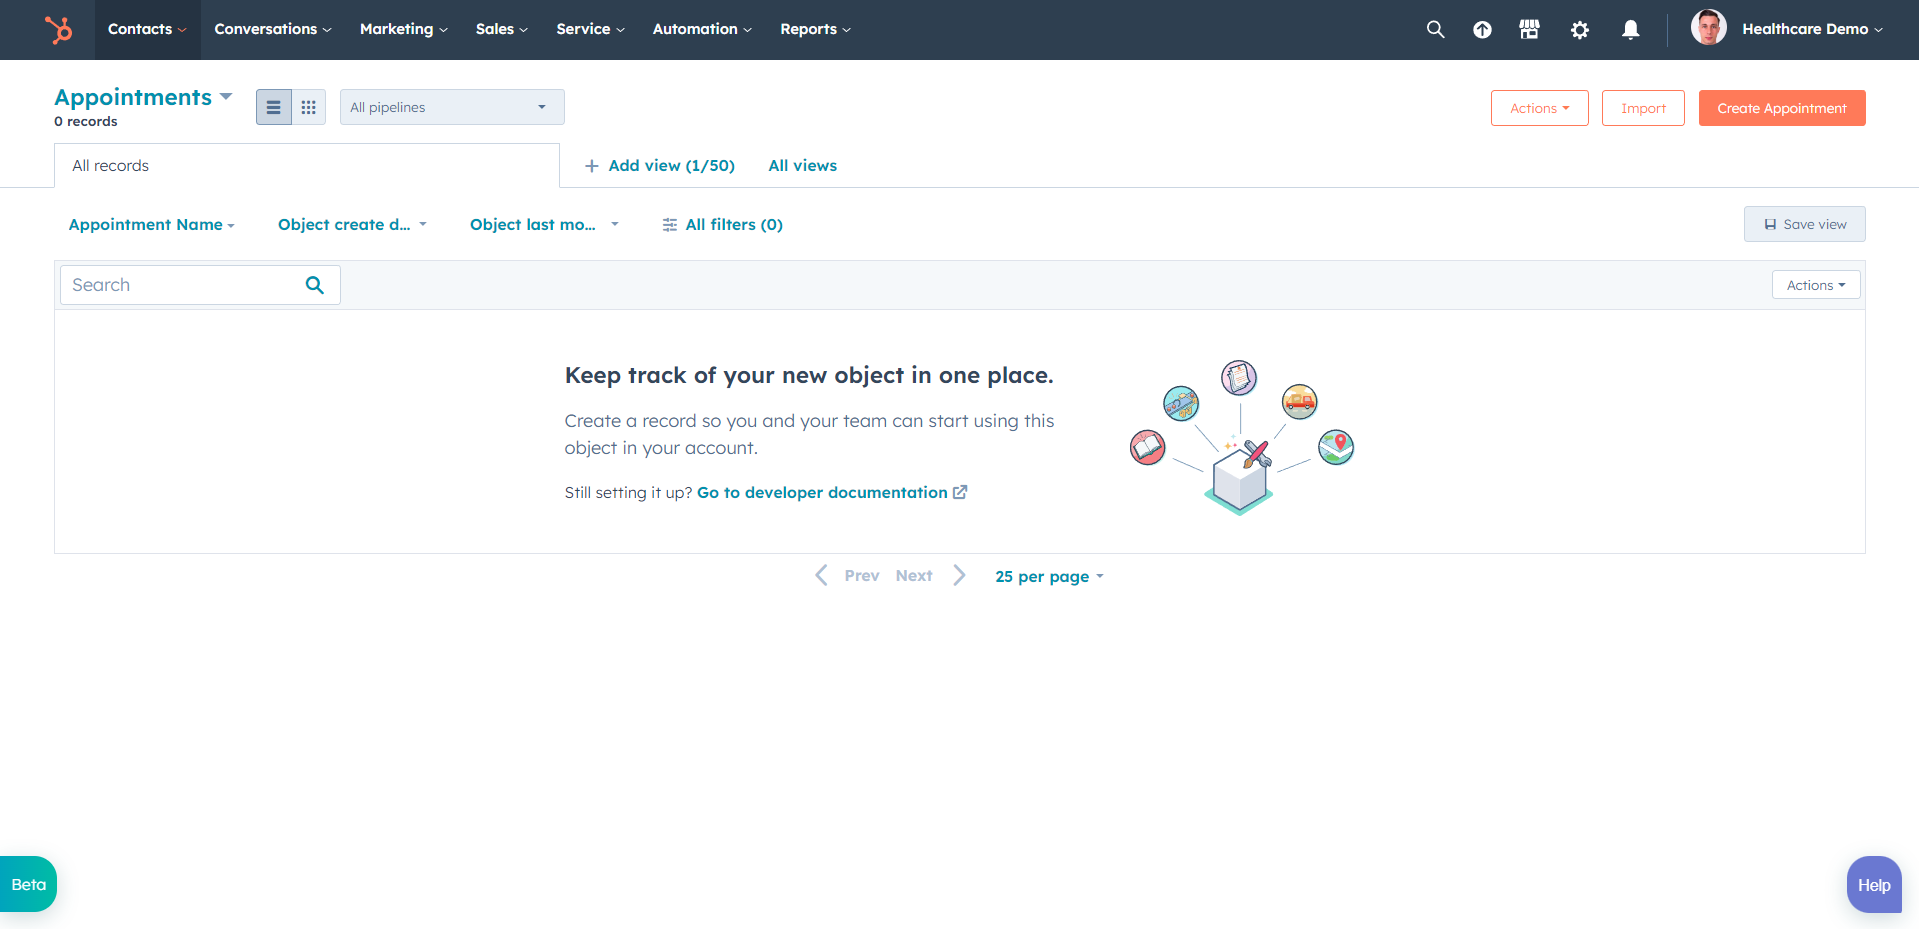Click the HubSpot sprocket logo
Screen dimensions: 1919x929
(59, 29)
